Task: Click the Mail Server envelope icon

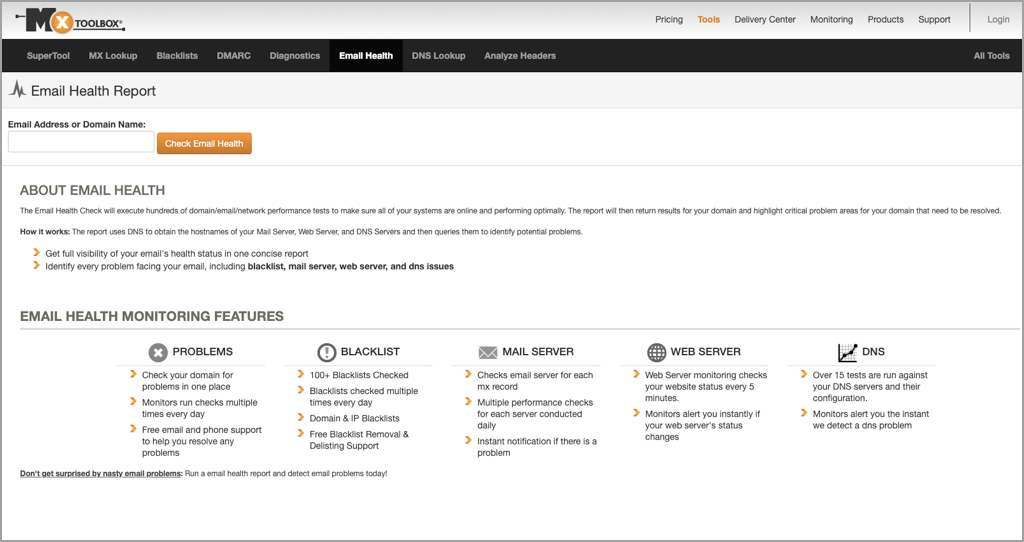Action: [488, 352]
